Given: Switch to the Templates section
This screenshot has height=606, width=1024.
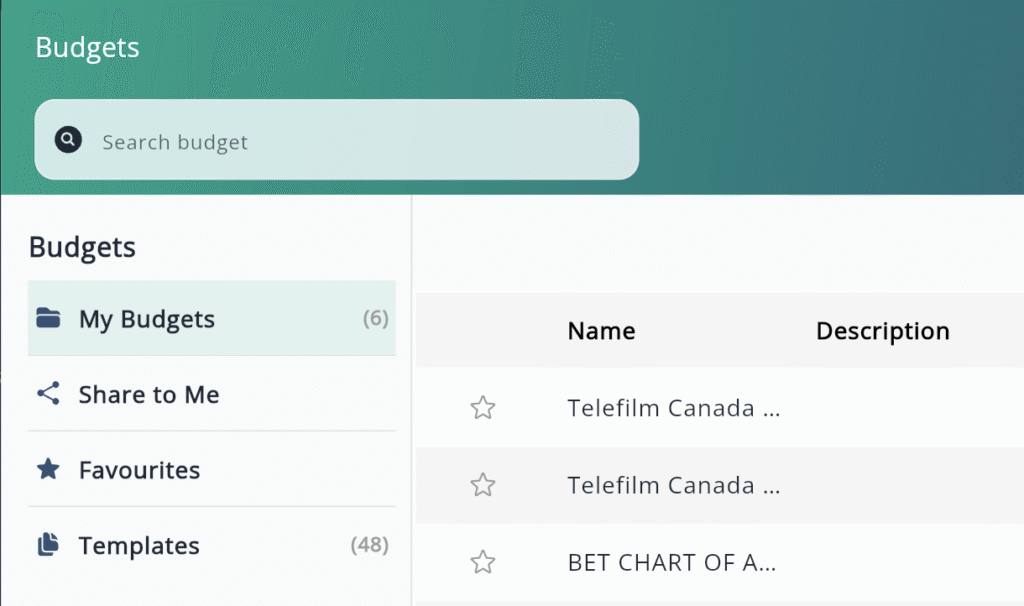Looking at the screenshot, I should point(139,546).
